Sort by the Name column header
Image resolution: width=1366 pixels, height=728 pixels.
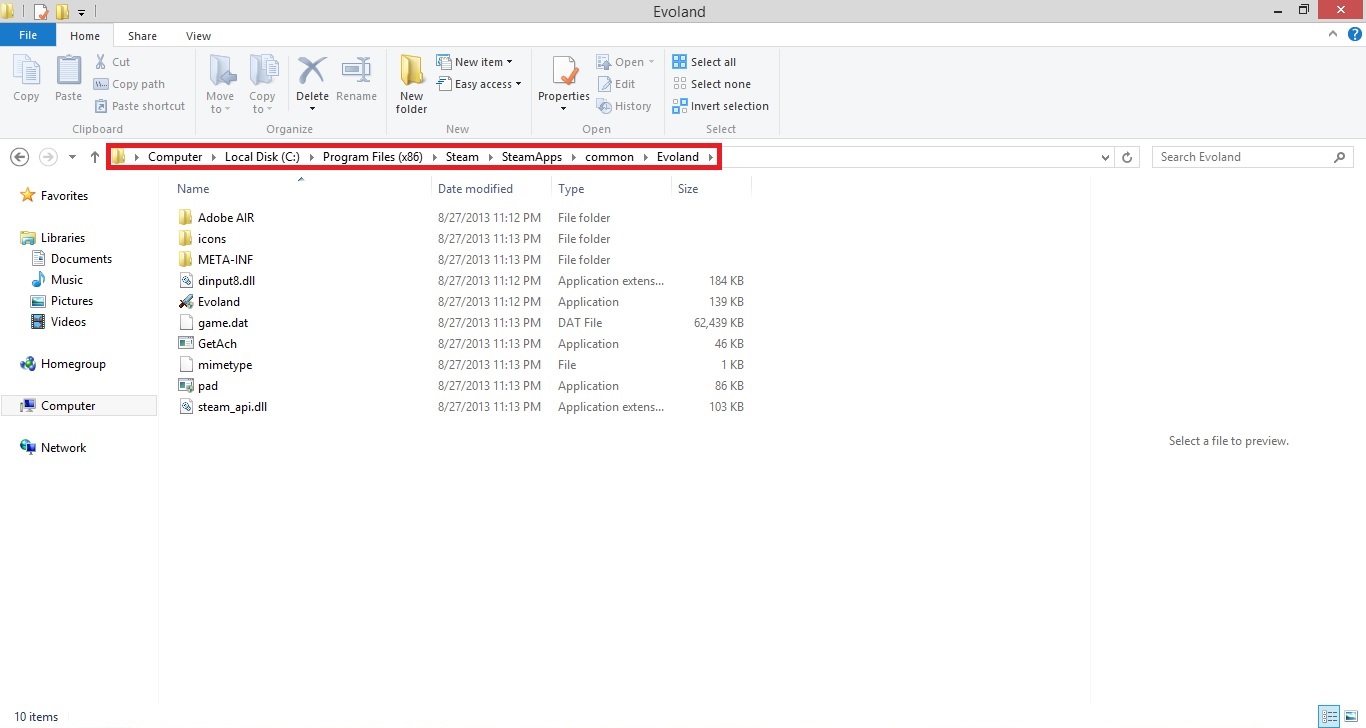pos(193,189)
